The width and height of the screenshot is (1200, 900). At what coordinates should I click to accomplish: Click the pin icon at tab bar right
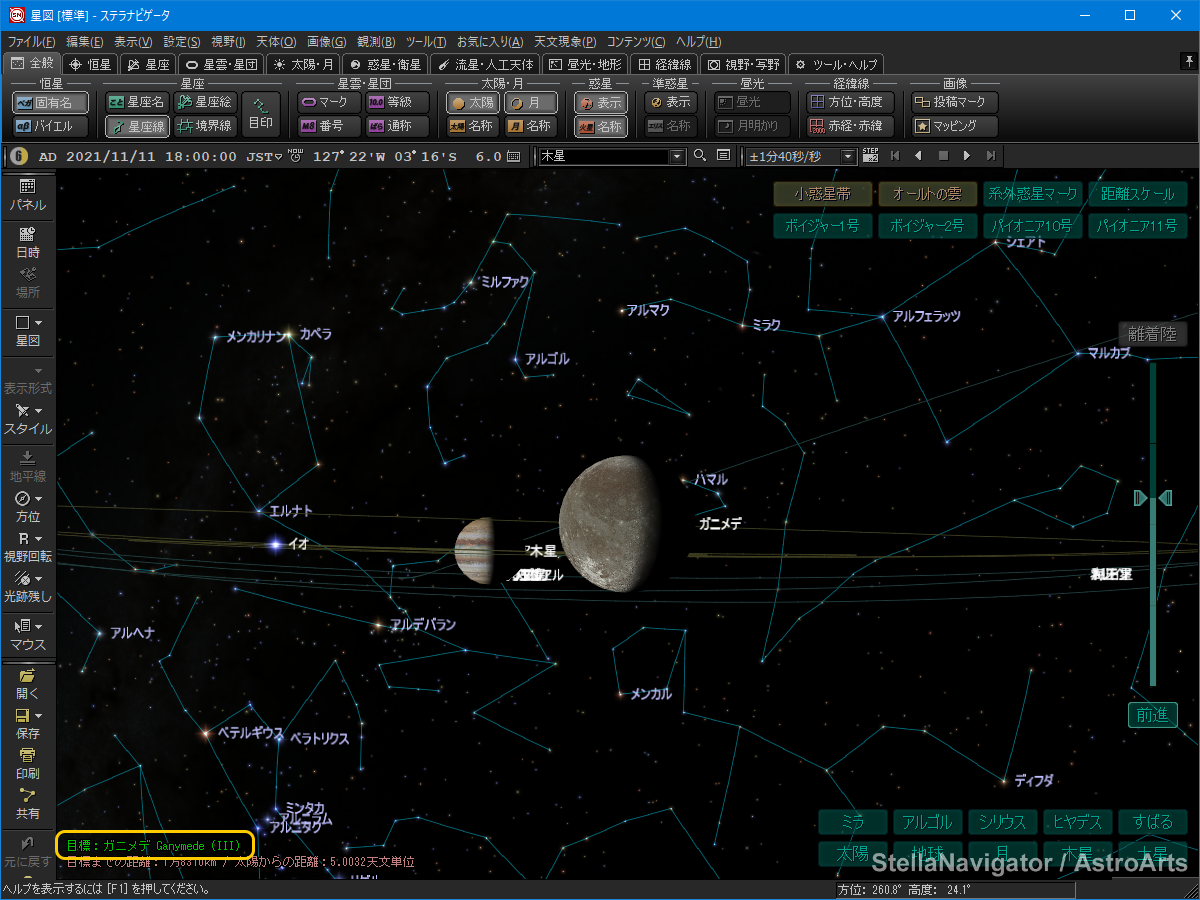1188,62
